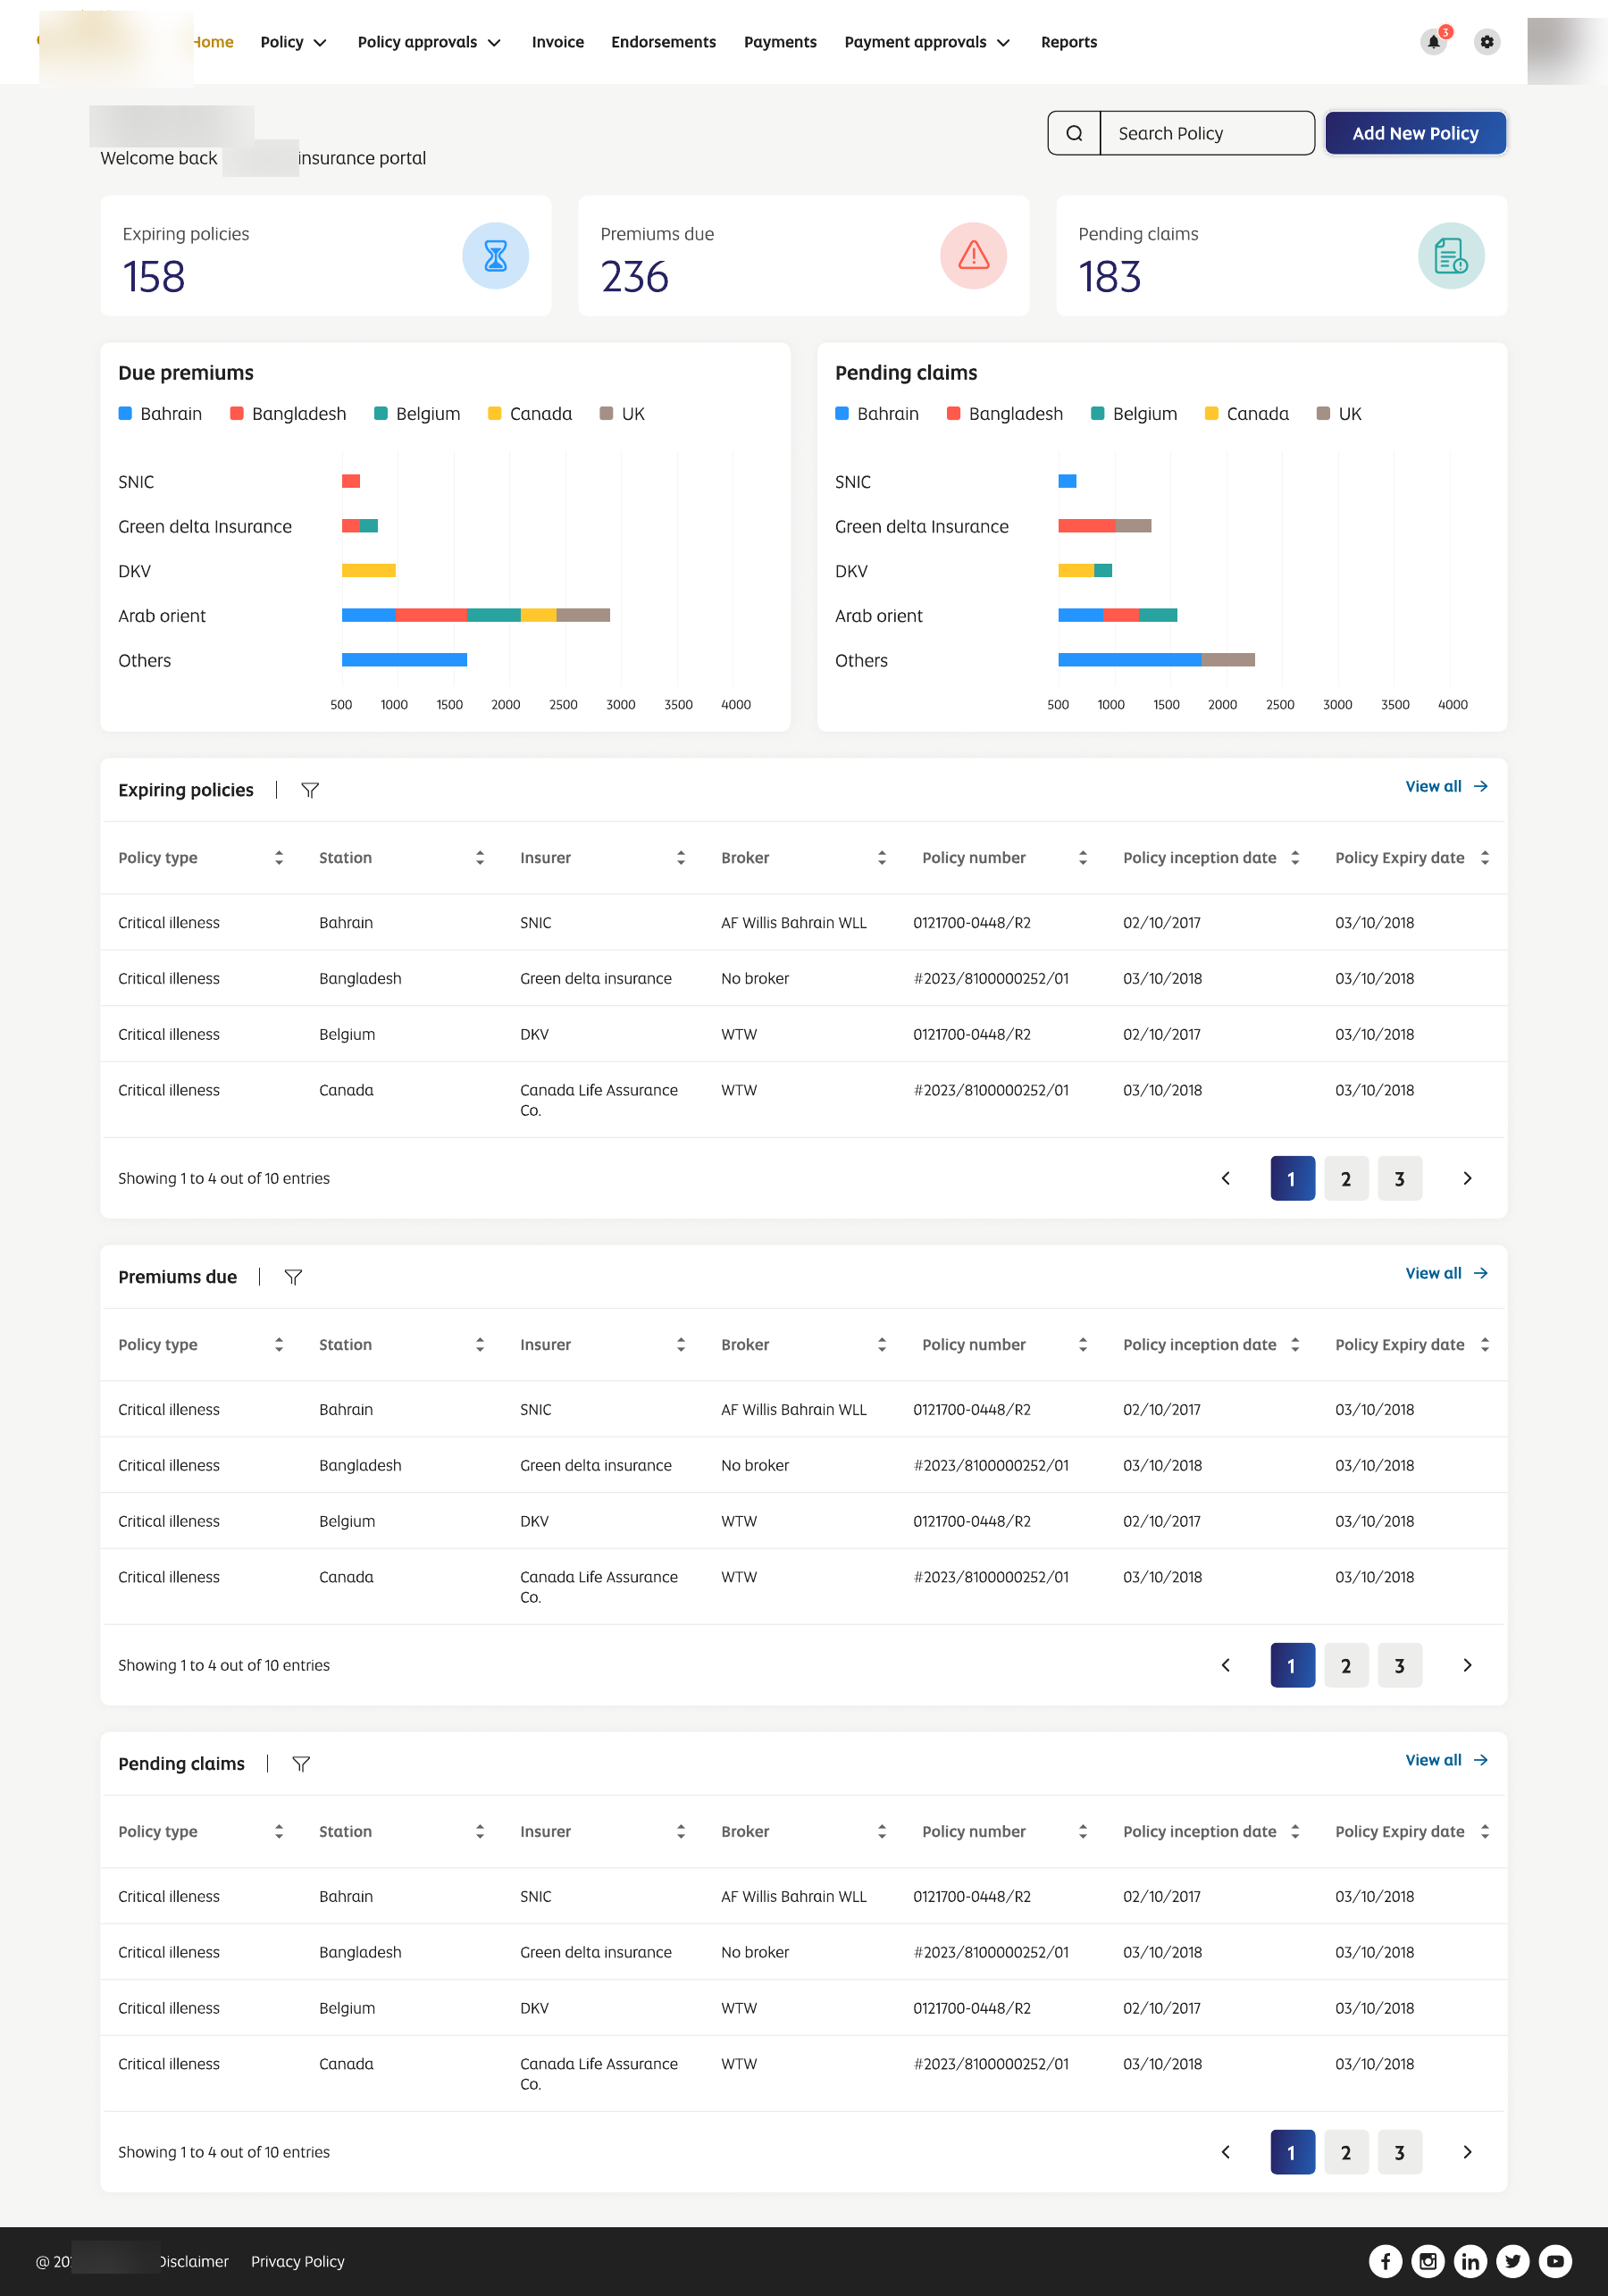This screenshot has width=1608, height=2296.
Task: Go to page 3 of Premiums due
Action: click(x=1400, y=1666)
